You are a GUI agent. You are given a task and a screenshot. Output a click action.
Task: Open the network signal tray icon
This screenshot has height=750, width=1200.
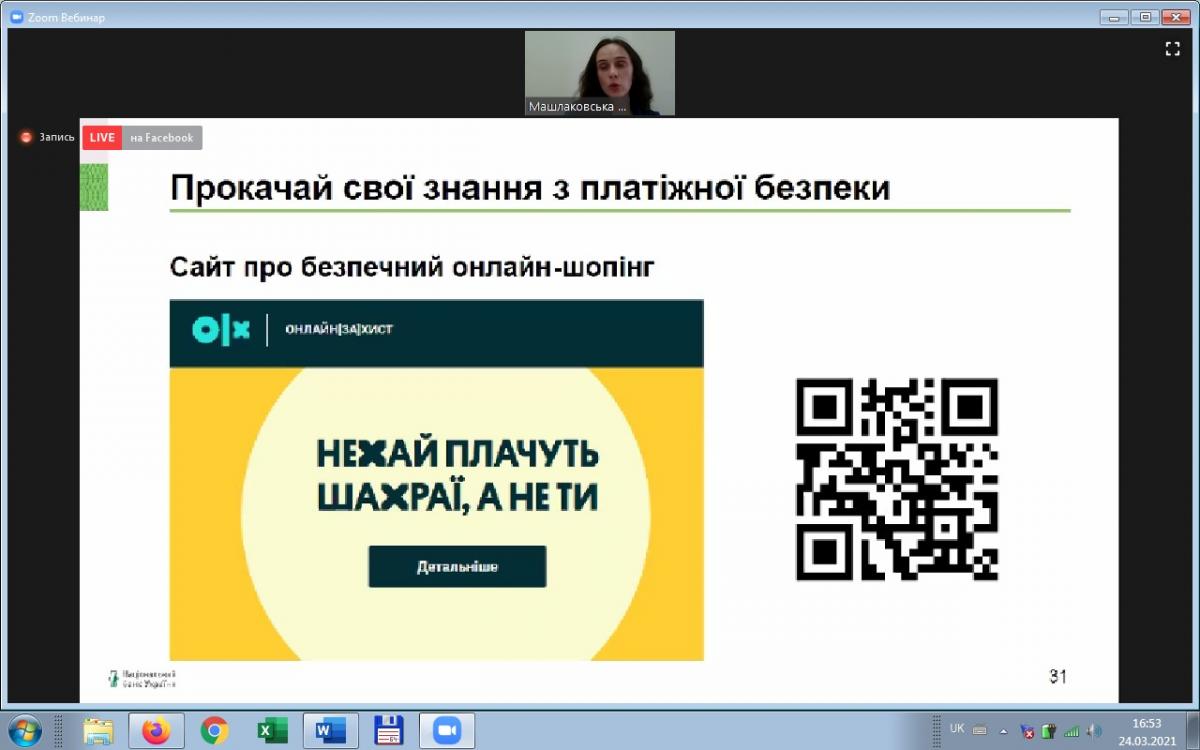1071,731
